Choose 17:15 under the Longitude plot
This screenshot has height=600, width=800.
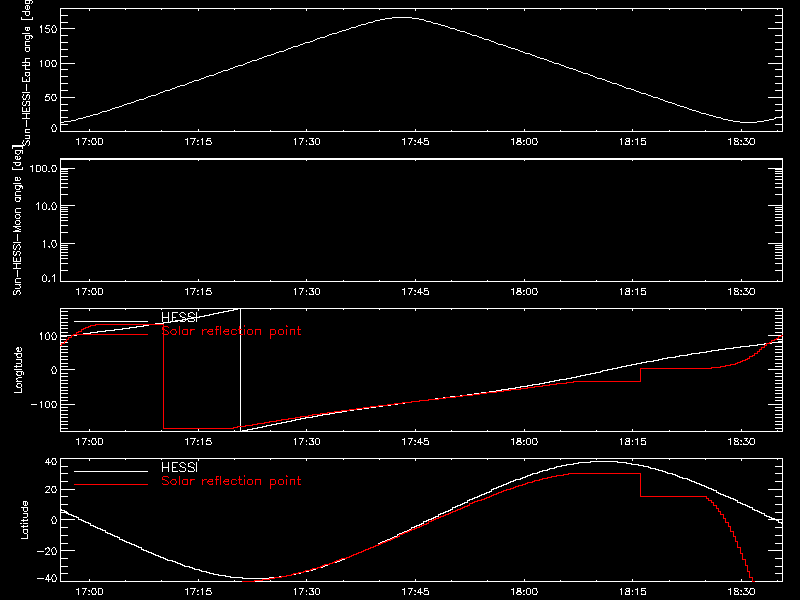[x=198, y=442]
